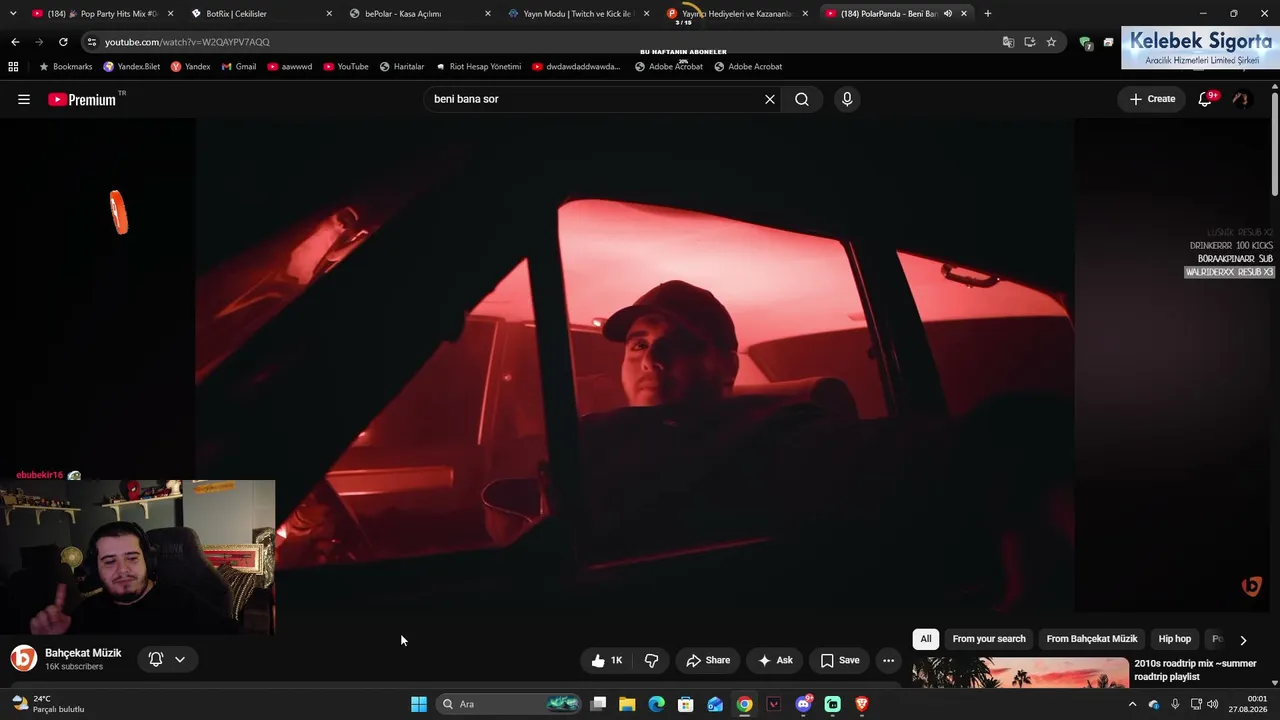
Task: Show next suggestion filter chips
Action: (x=1243, y=640)
